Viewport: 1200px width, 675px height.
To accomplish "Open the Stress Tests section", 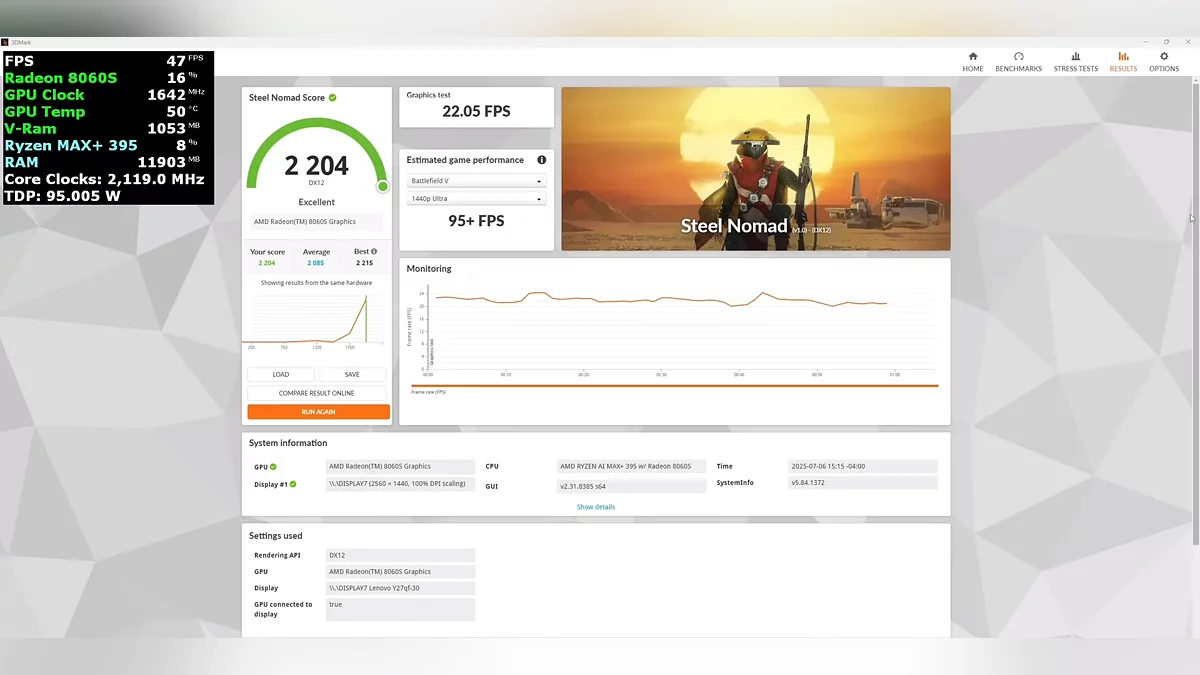I will point(1075,62).
